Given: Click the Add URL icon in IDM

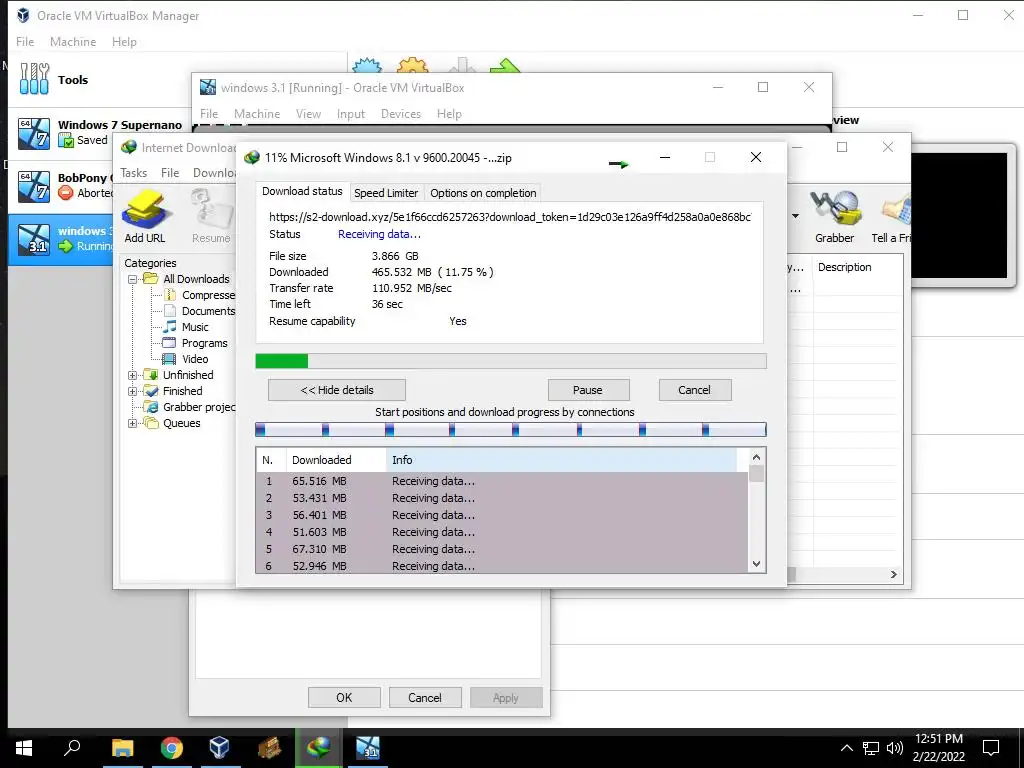Looking at the screenshot, I should 144,216.
